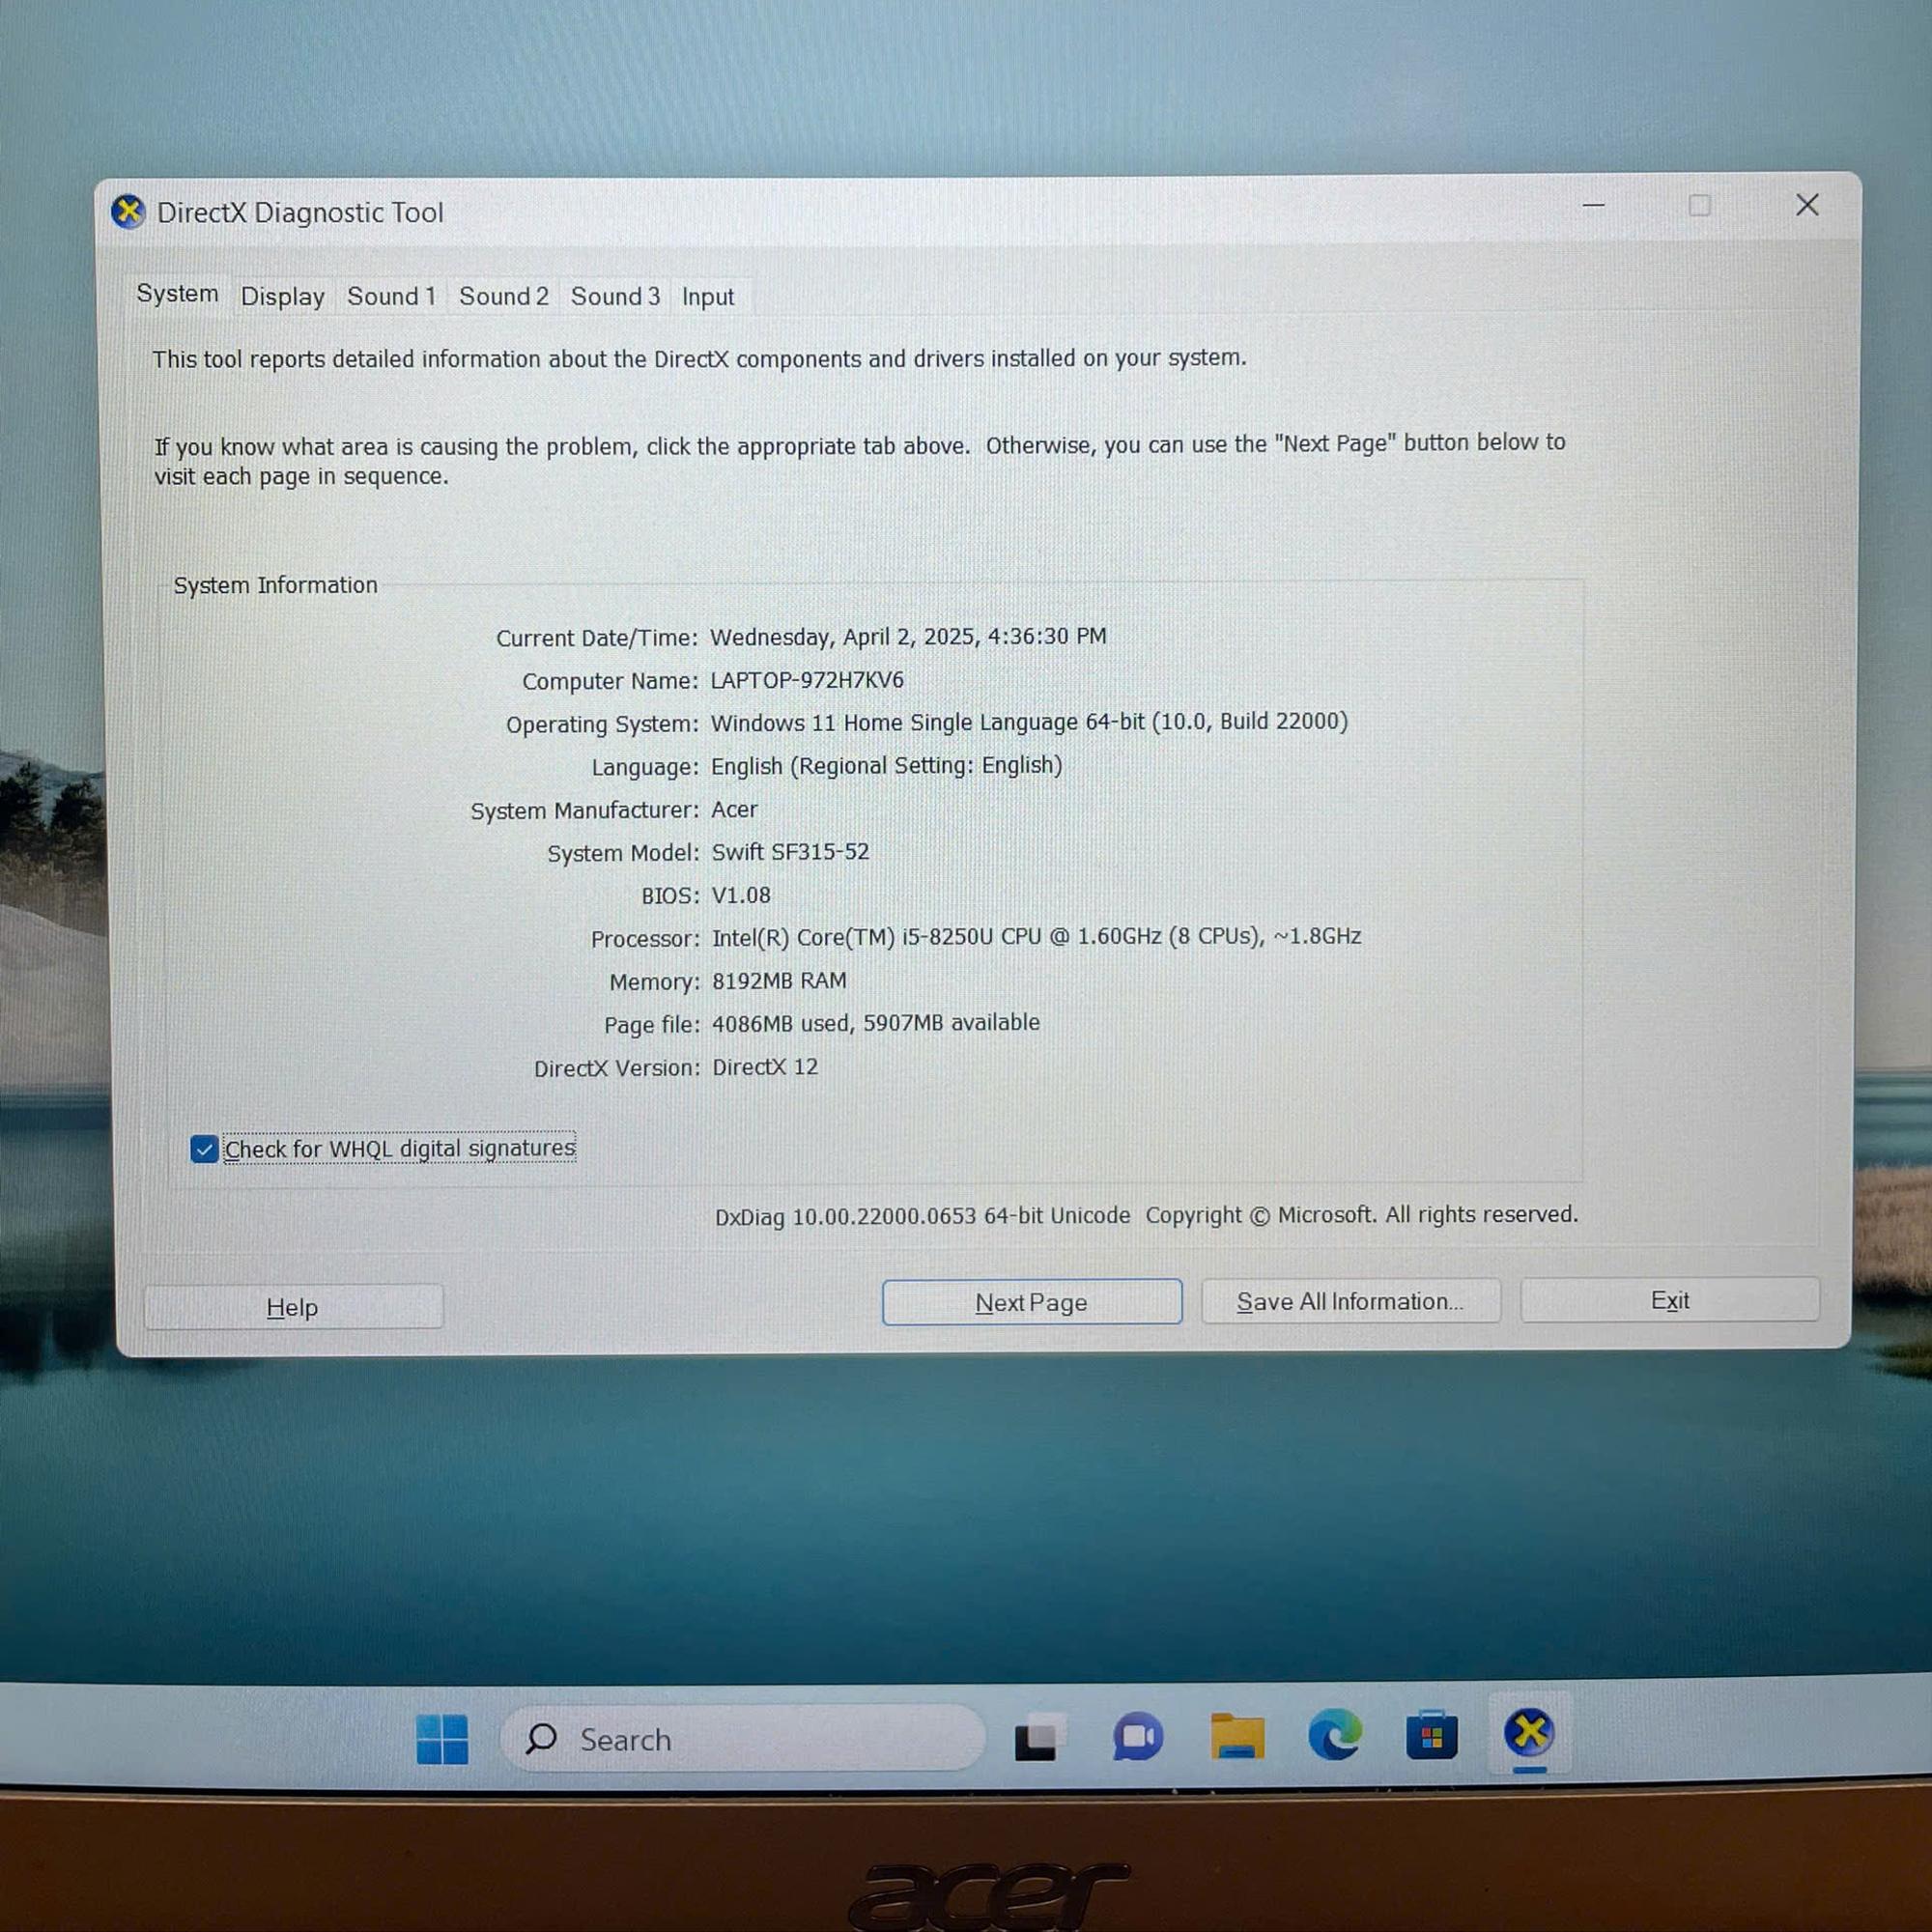Click the memory value 8192MB RAM
Screen dimensions: 1932x1932
(x=779, y=981)
